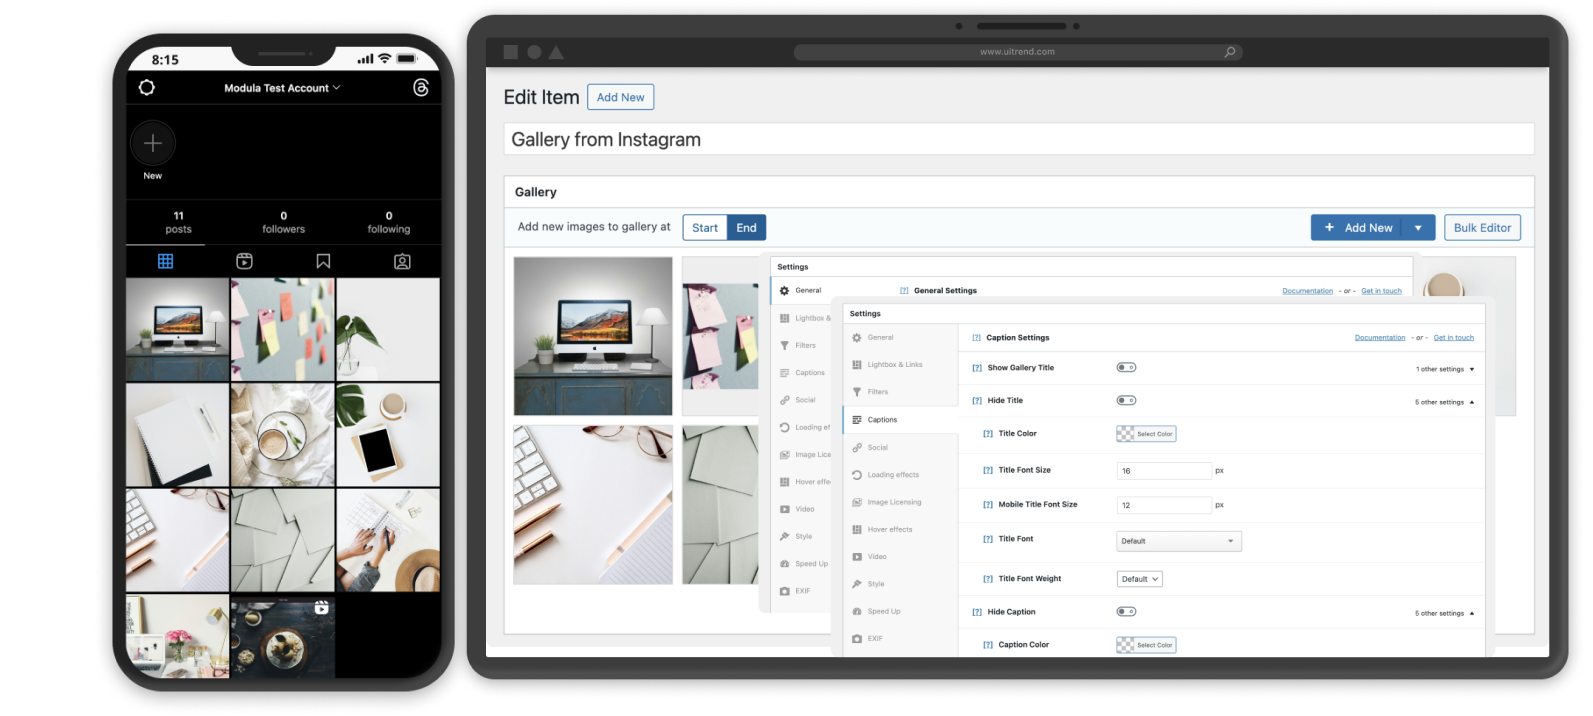
Task: Enable the Hide Caption switch
Action: (1126, 612)
